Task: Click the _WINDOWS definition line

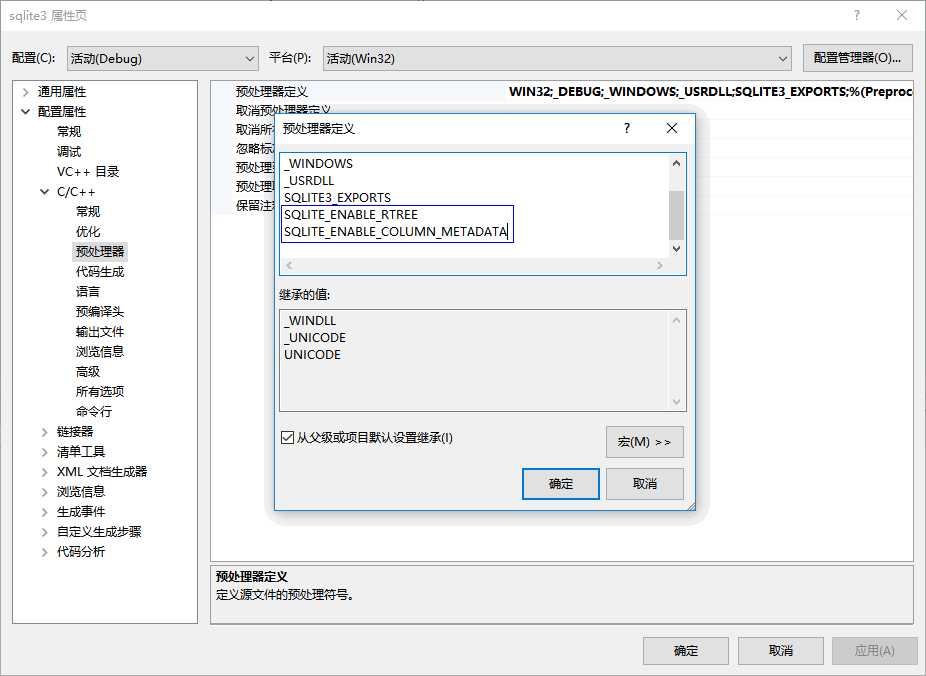Action: click(318, 163)
